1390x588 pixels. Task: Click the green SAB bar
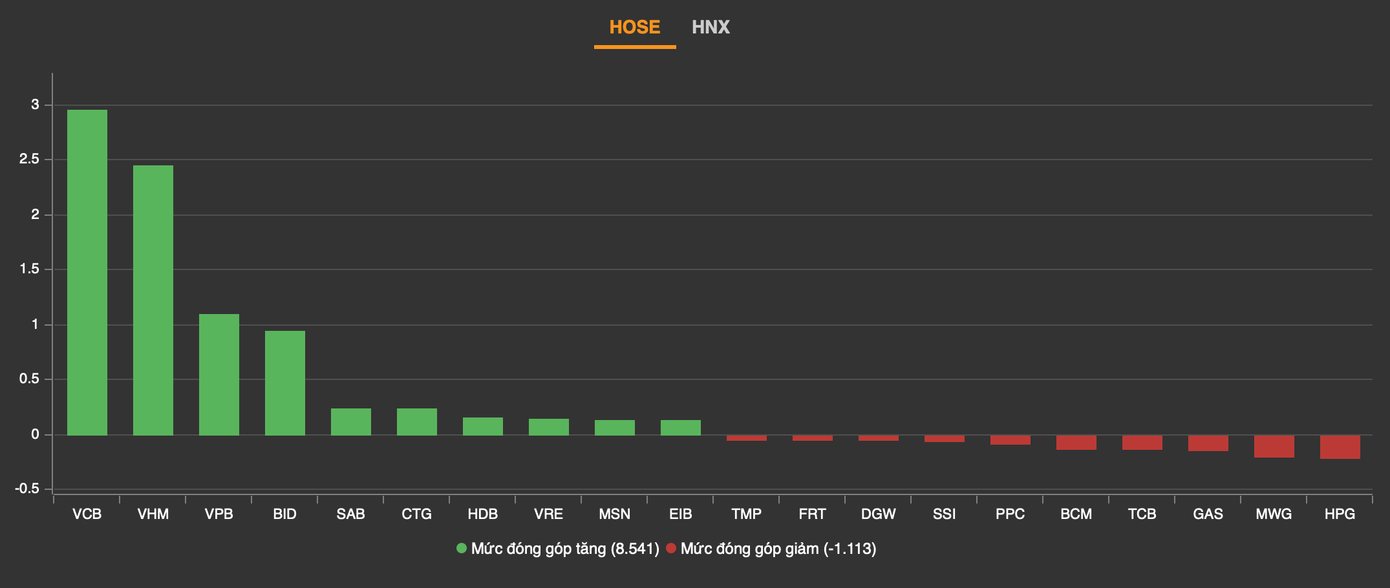click(x=351, y=422)
